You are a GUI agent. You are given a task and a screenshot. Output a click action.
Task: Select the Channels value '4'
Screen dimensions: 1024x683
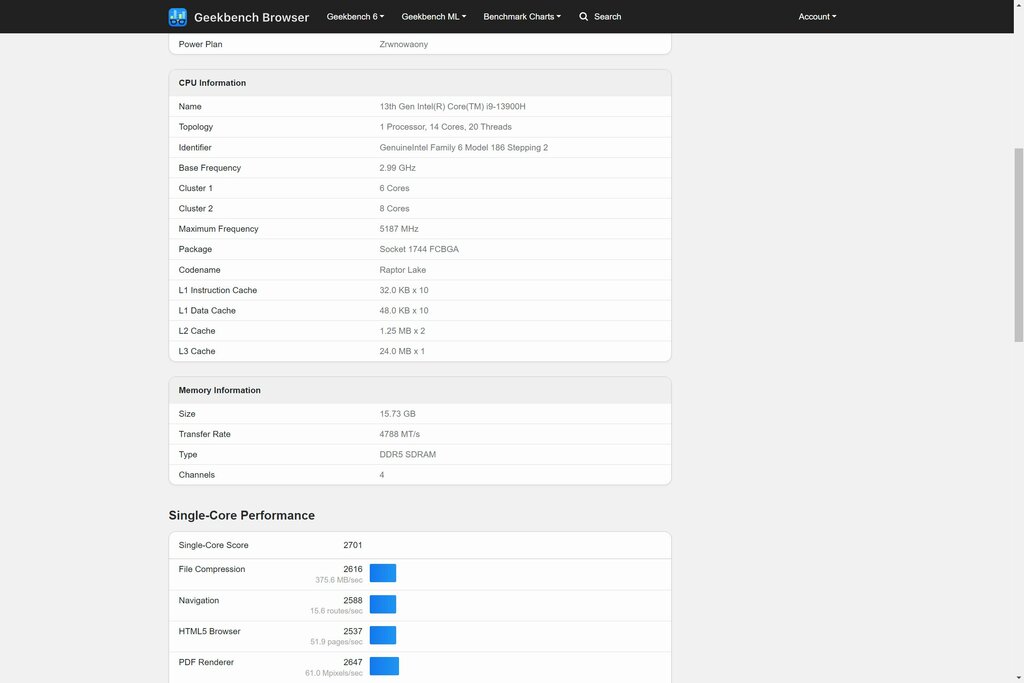pyautogui.click(x=382, y=475)
